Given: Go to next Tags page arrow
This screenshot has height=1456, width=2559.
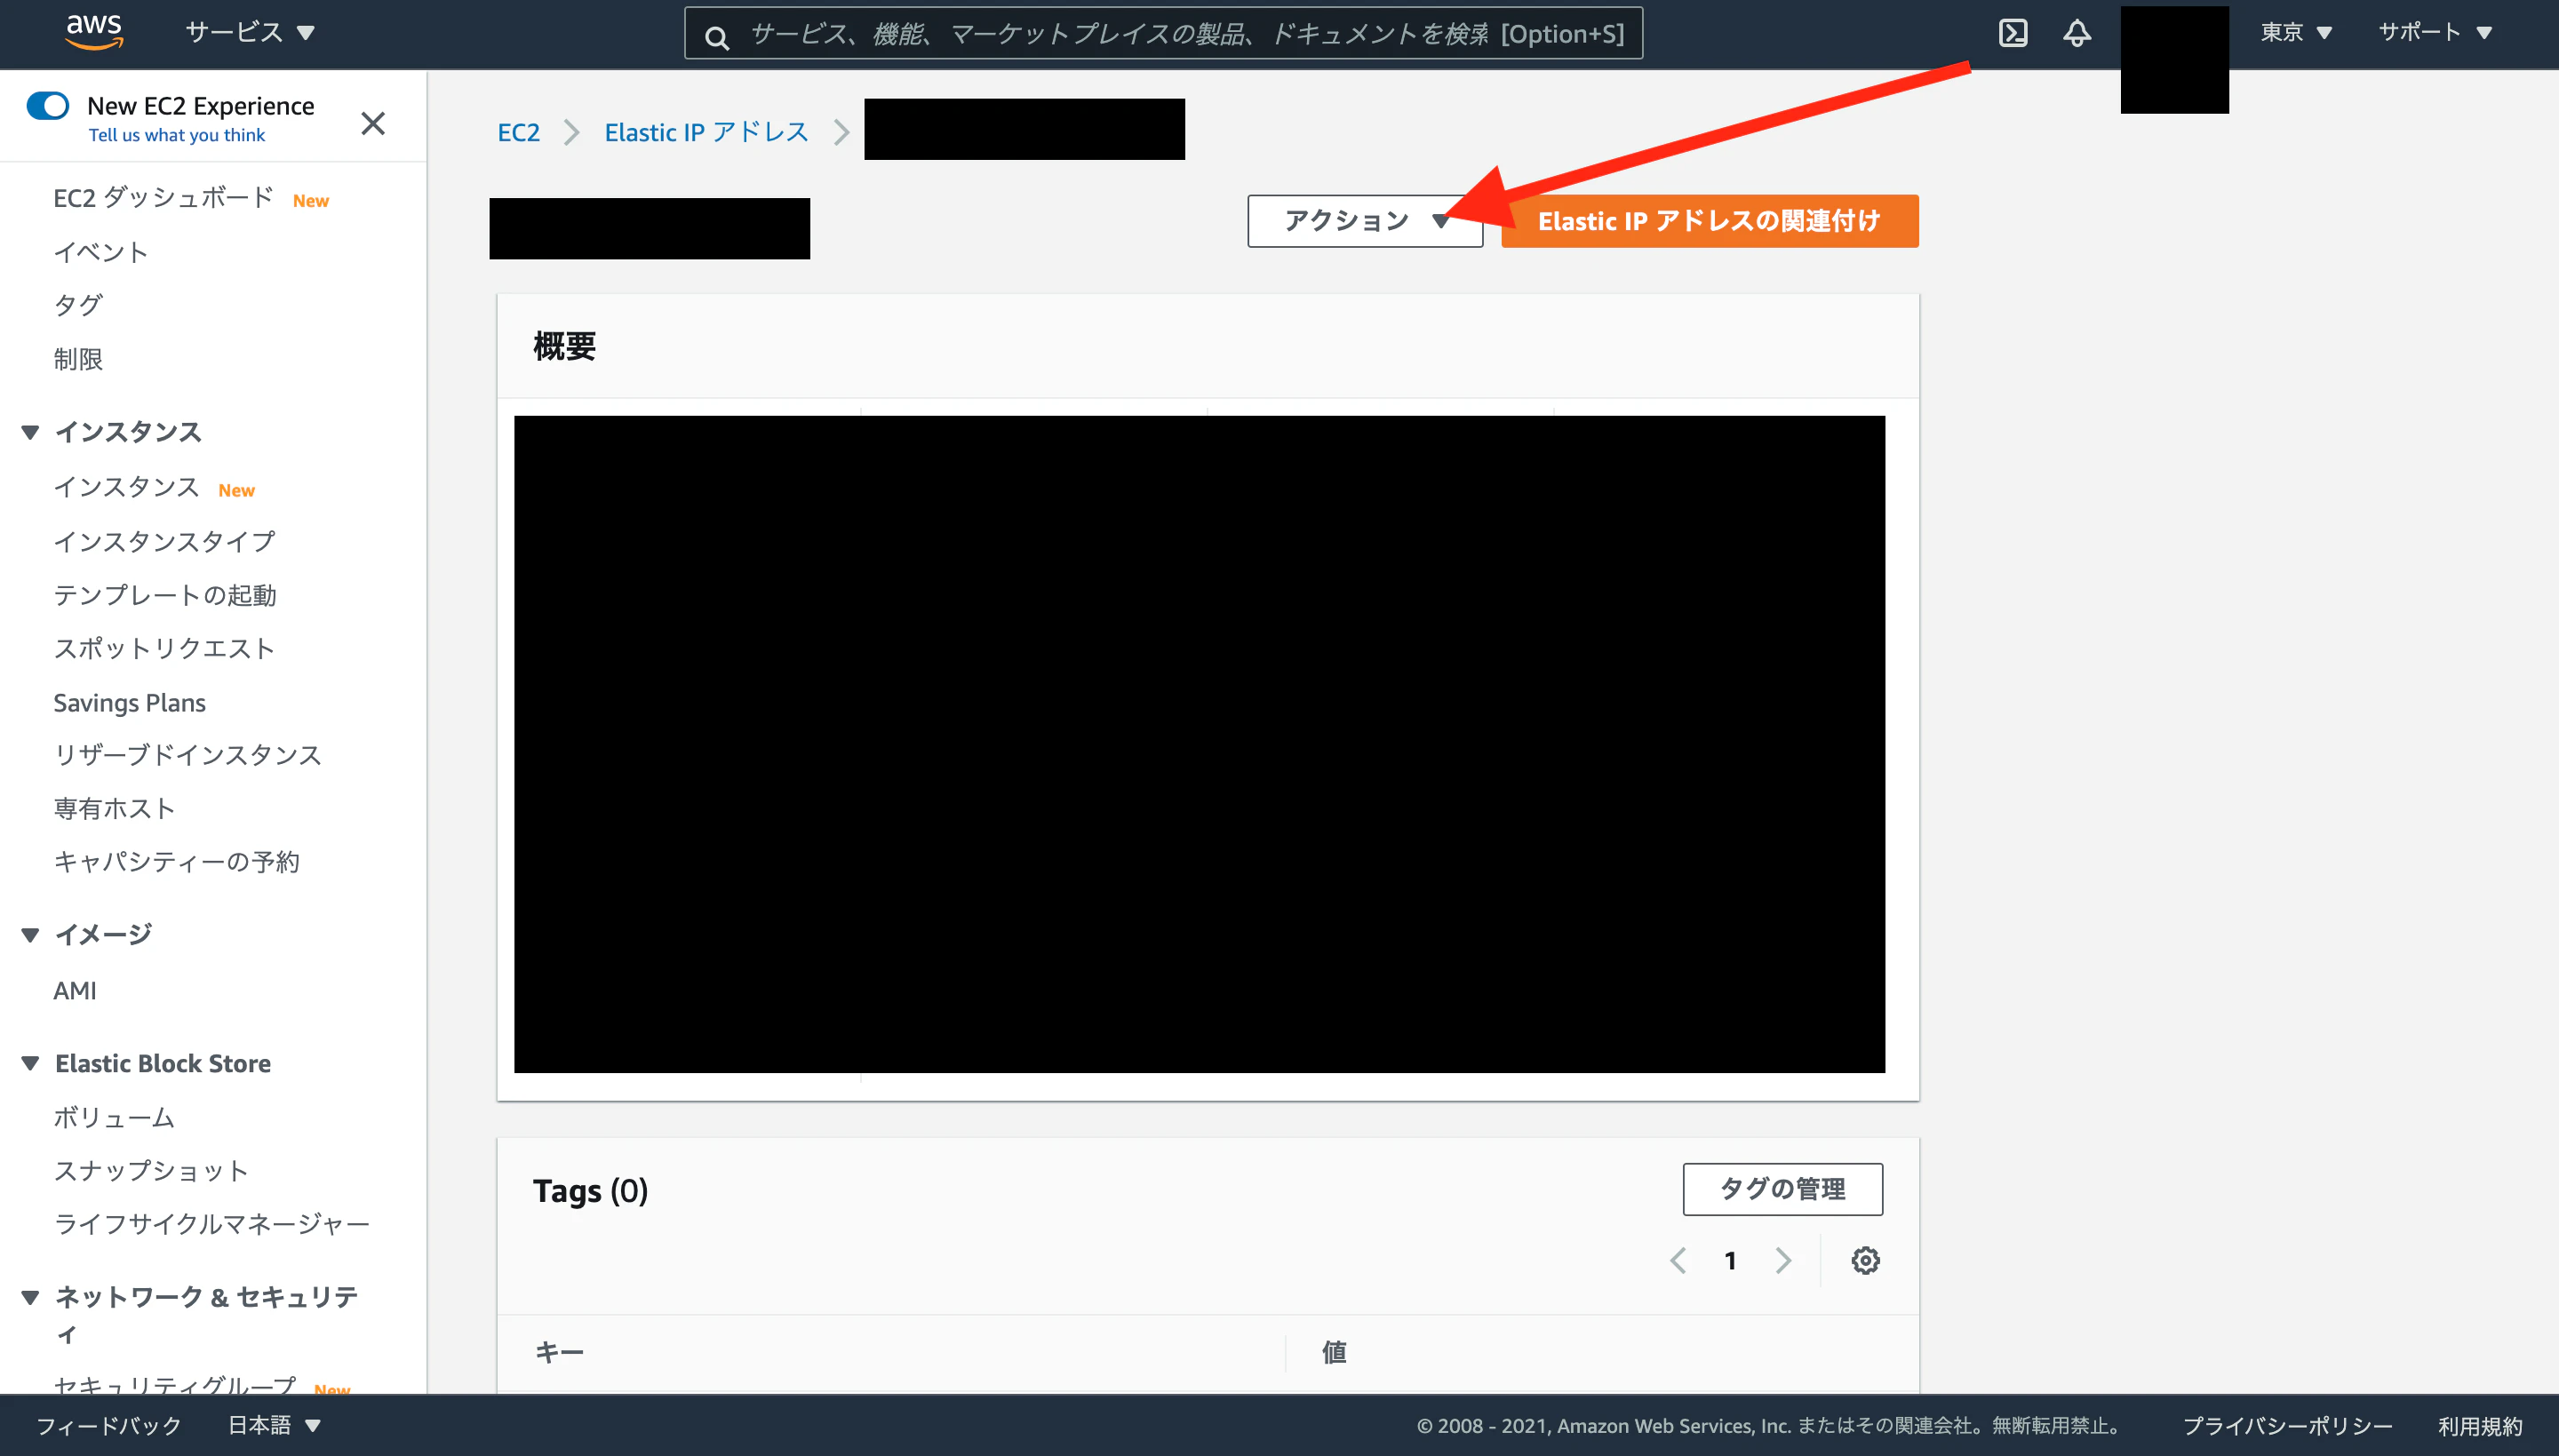Looking at the screenshot, I should [x=1783, y=1260].
